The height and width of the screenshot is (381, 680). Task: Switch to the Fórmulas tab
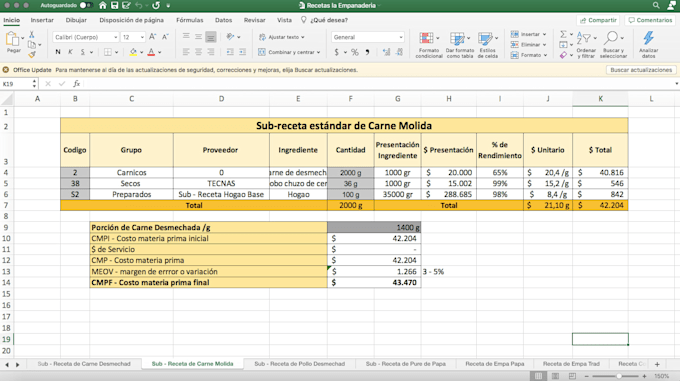[190, 20]
